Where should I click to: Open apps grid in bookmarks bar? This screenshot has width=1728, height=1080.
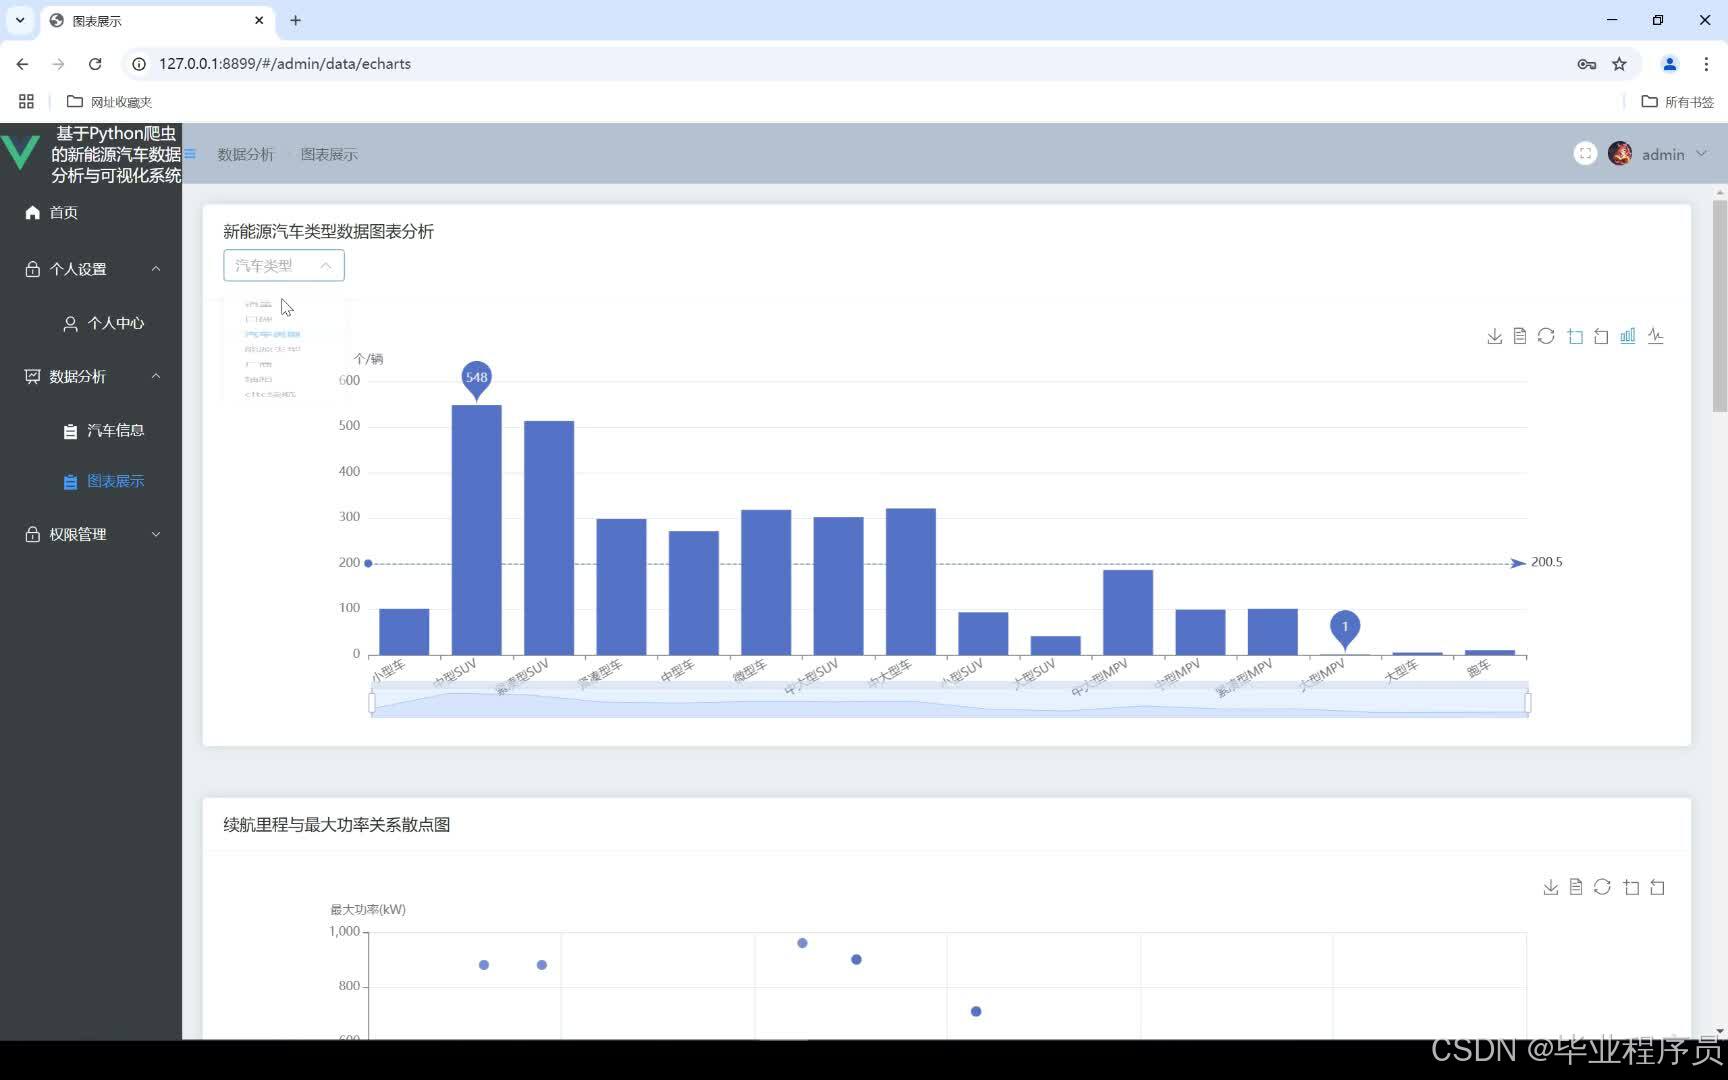coord(26,101)
